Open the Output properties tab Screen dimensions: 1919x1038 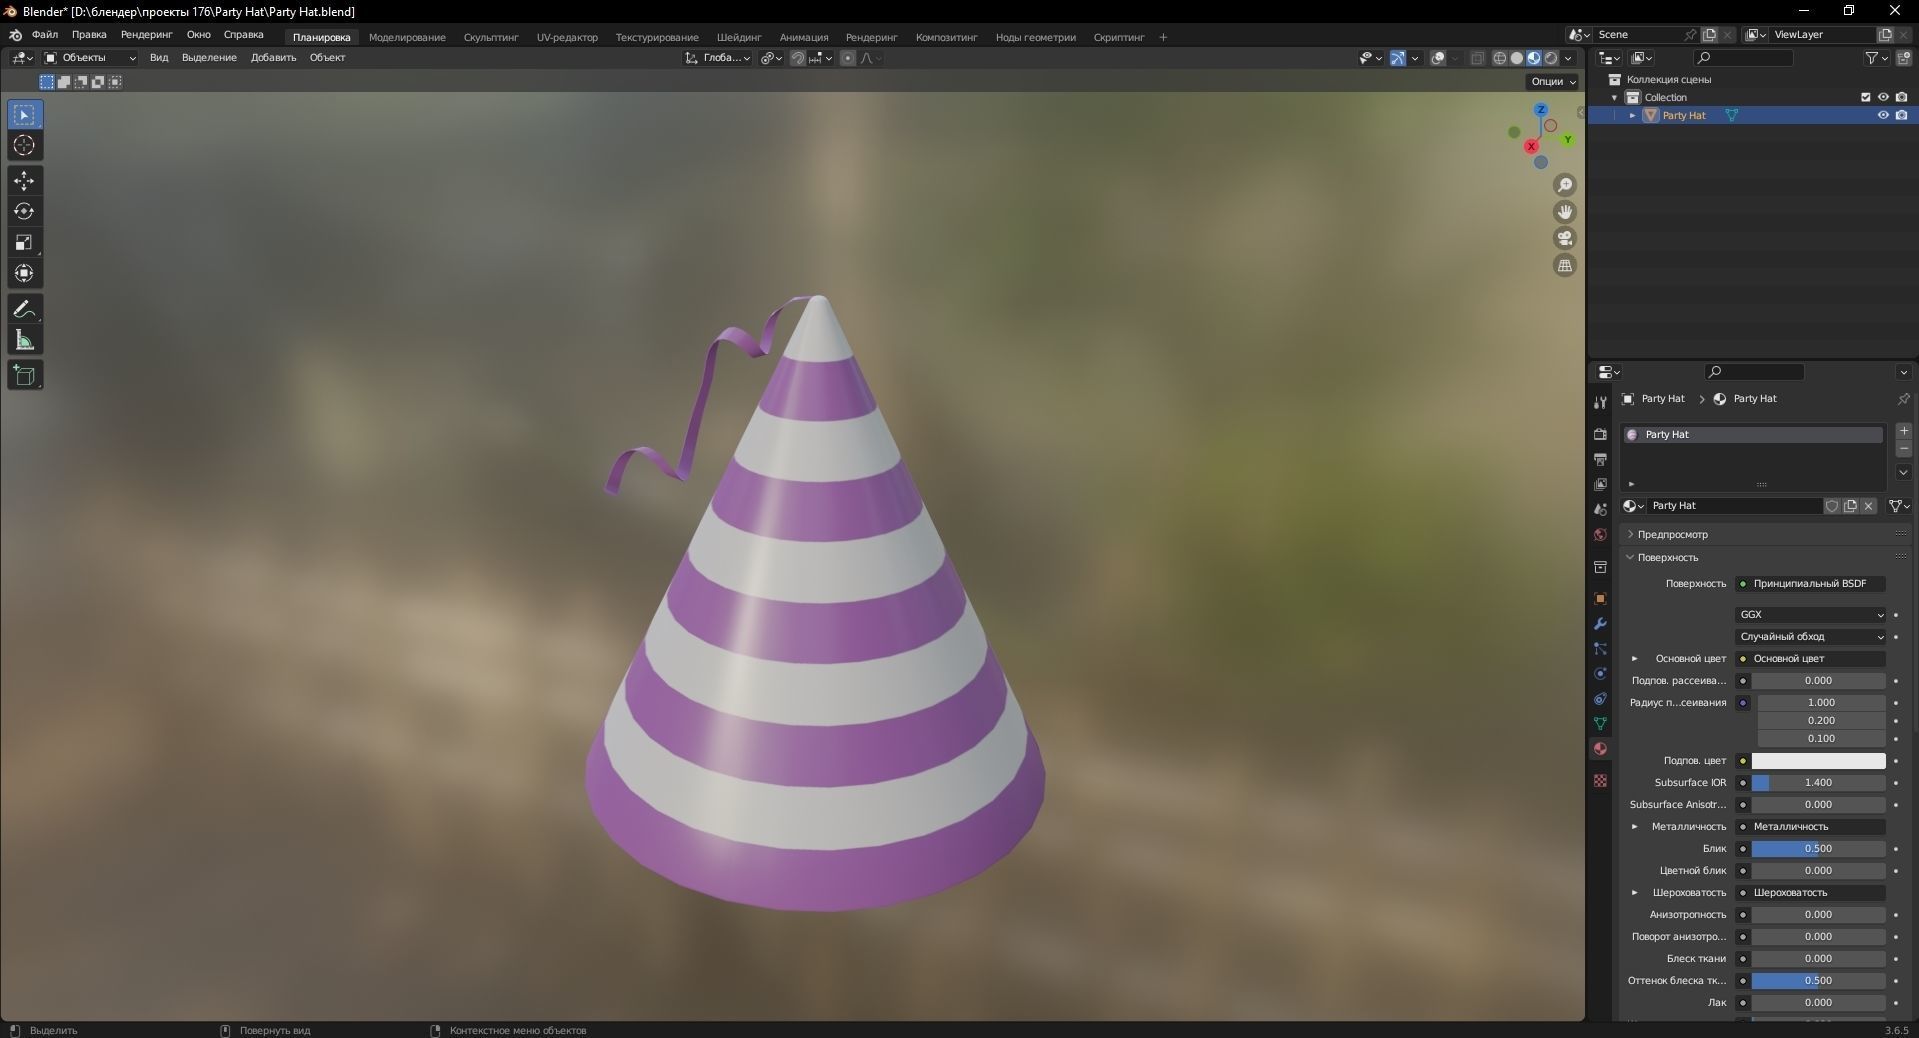tap(1600, 459)
